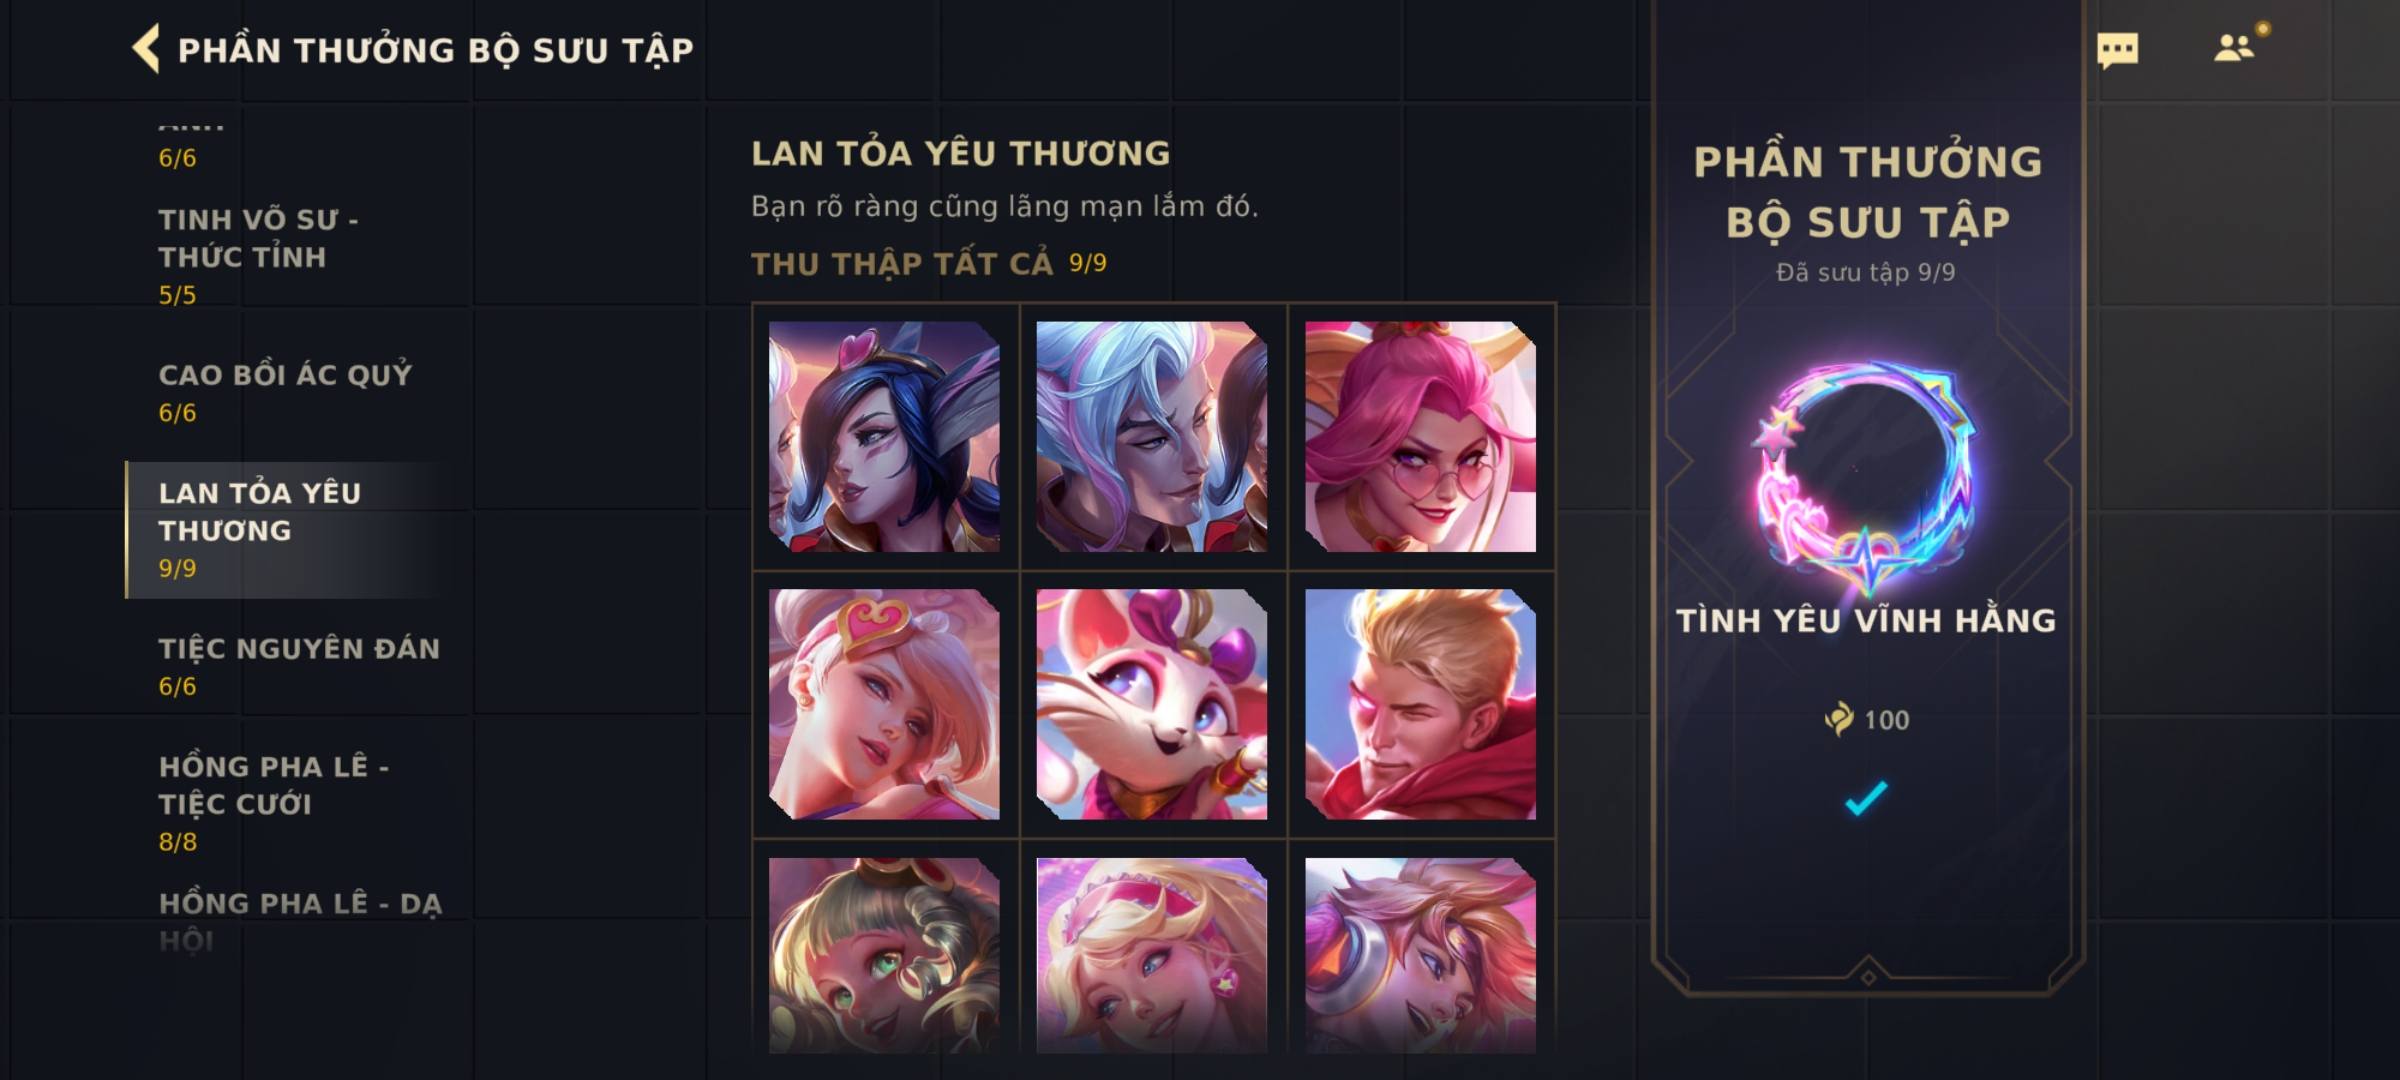Open the Tiệc Nguyên Đán collection

coord(296,666)
